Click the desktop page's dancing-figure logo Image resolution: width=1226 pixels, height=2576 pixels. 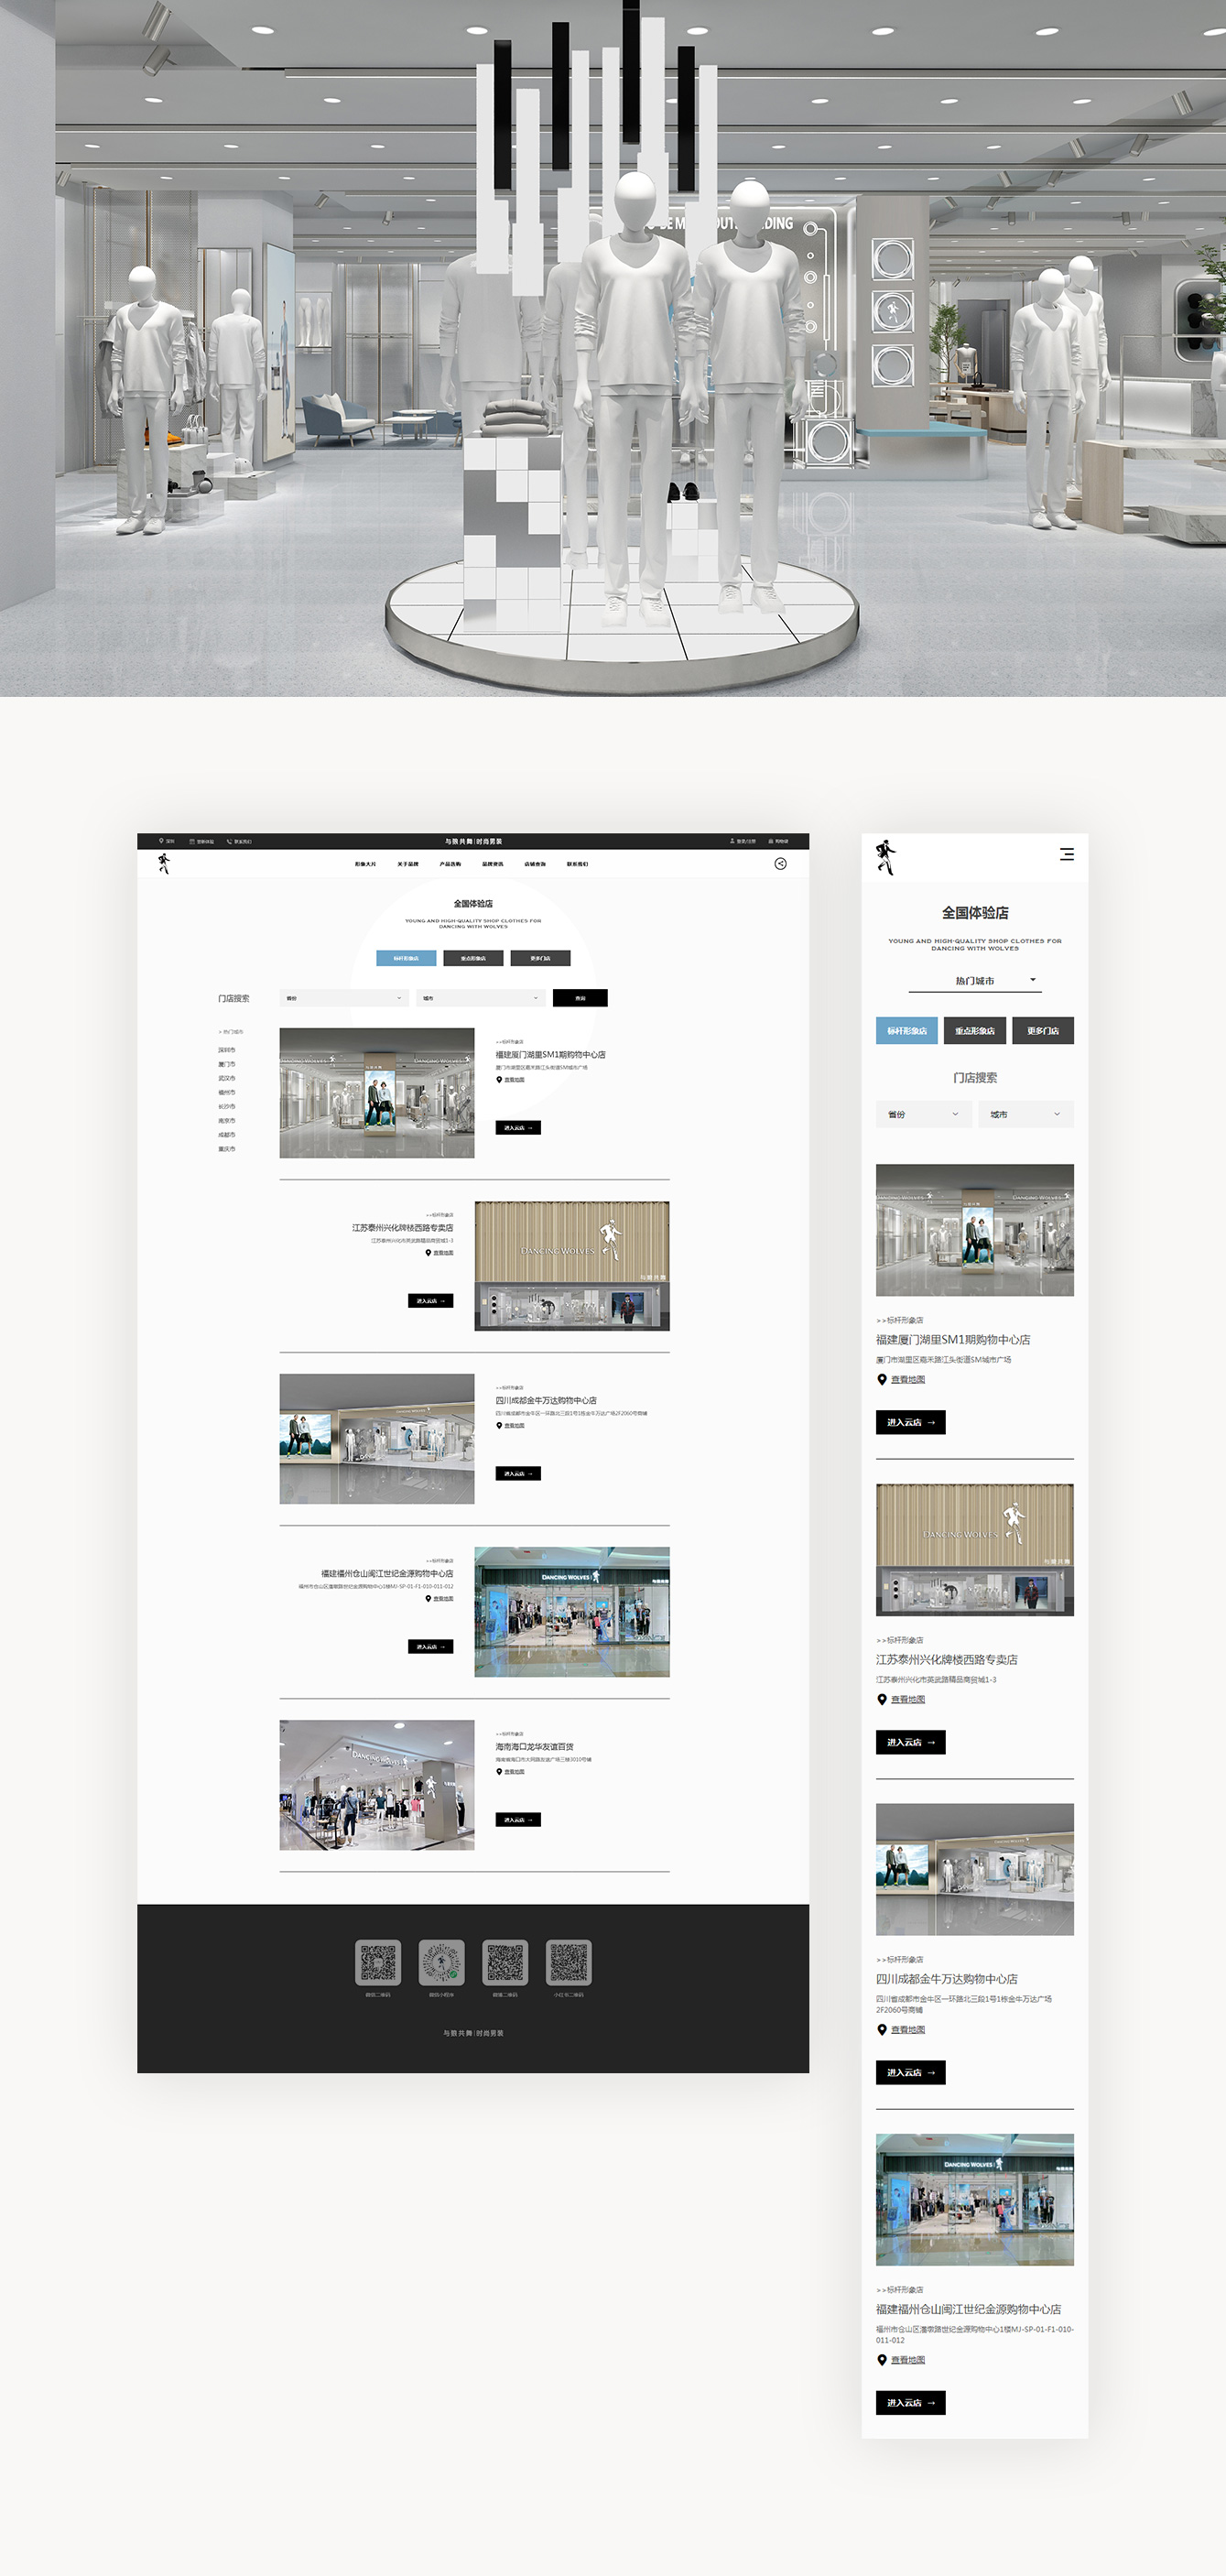coord(164,864)
